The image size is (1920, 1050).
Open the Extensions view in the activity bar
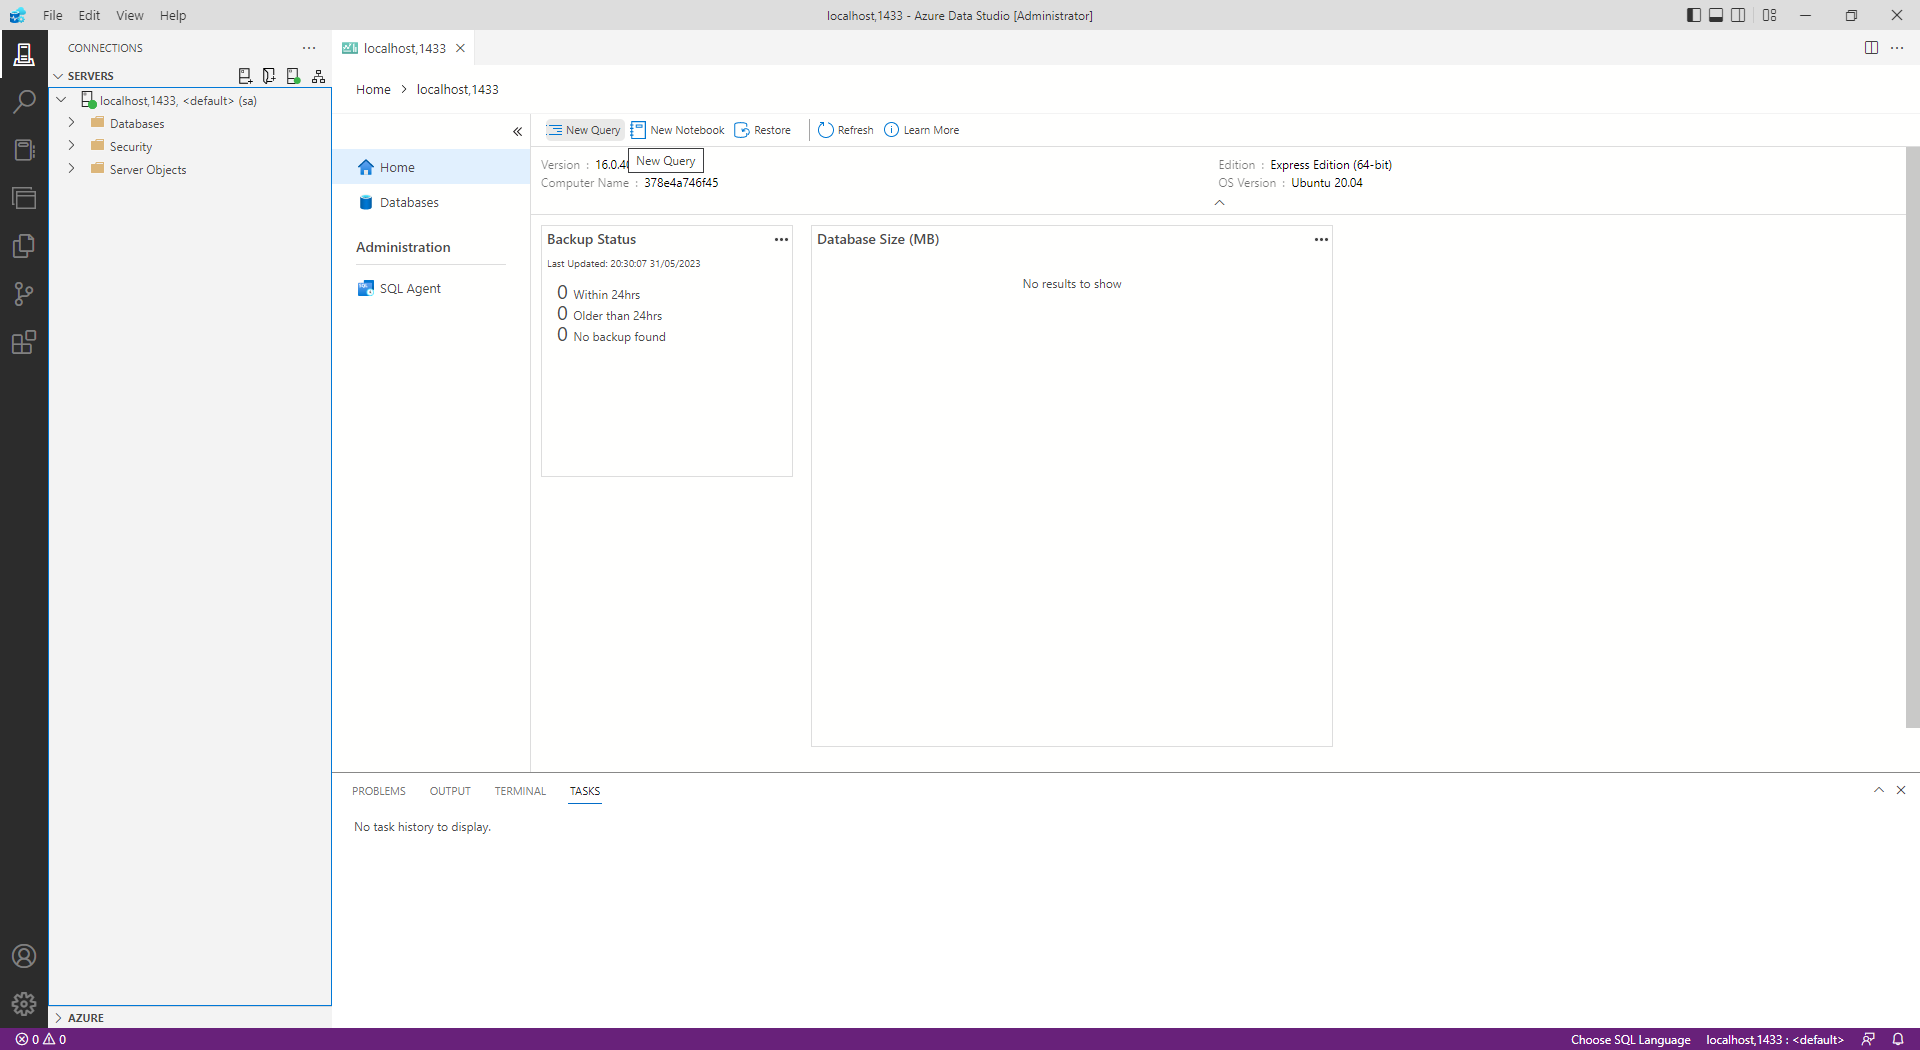24,342
